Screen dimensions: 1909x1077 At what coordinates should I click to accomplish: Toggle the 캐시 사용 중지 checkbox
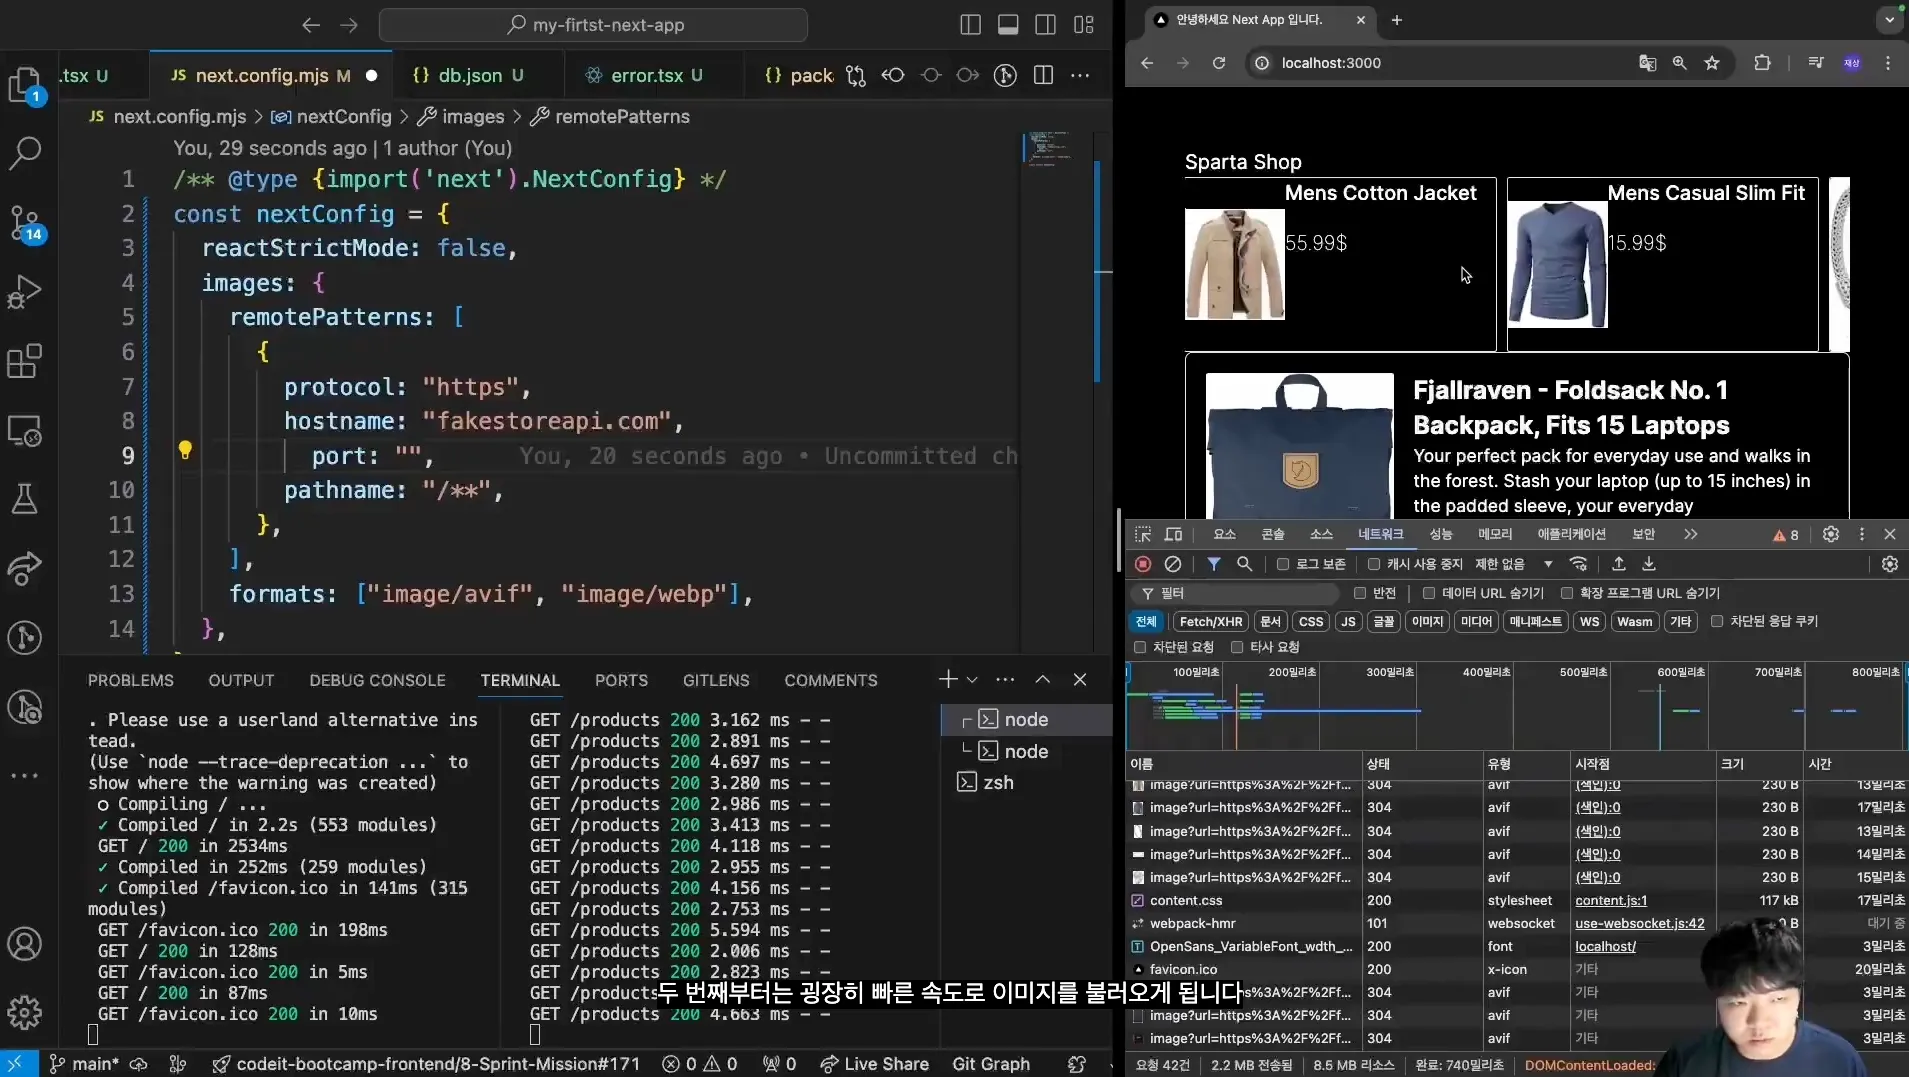(1374, 564)
